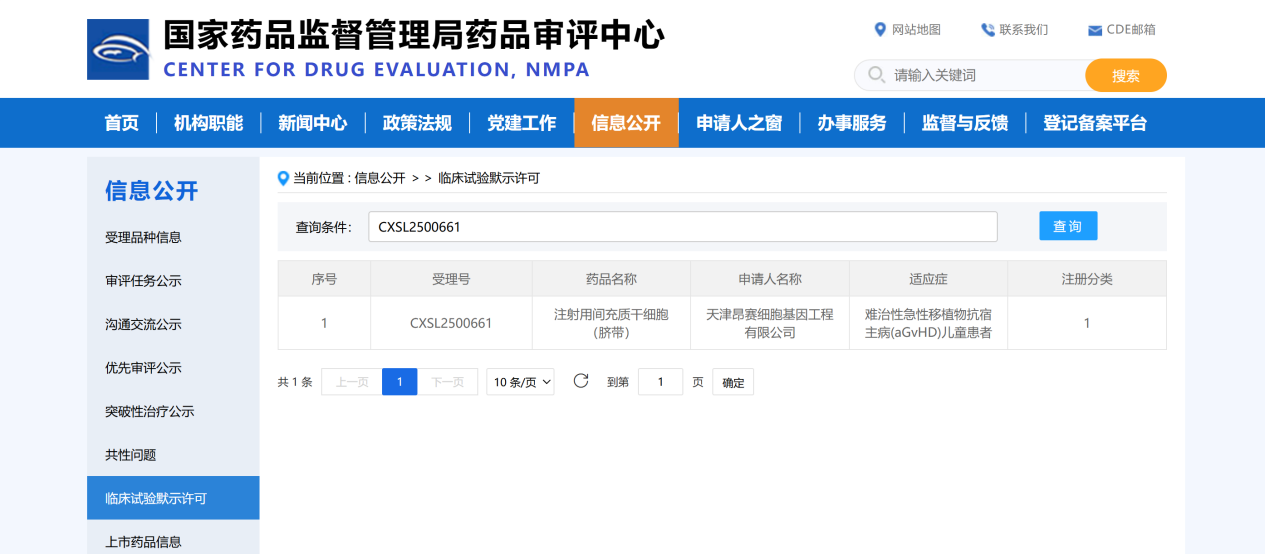This screenshot has height=554, width=1265.
Task: Select 政策法规 in the top navigation
Action: (417, 123)
